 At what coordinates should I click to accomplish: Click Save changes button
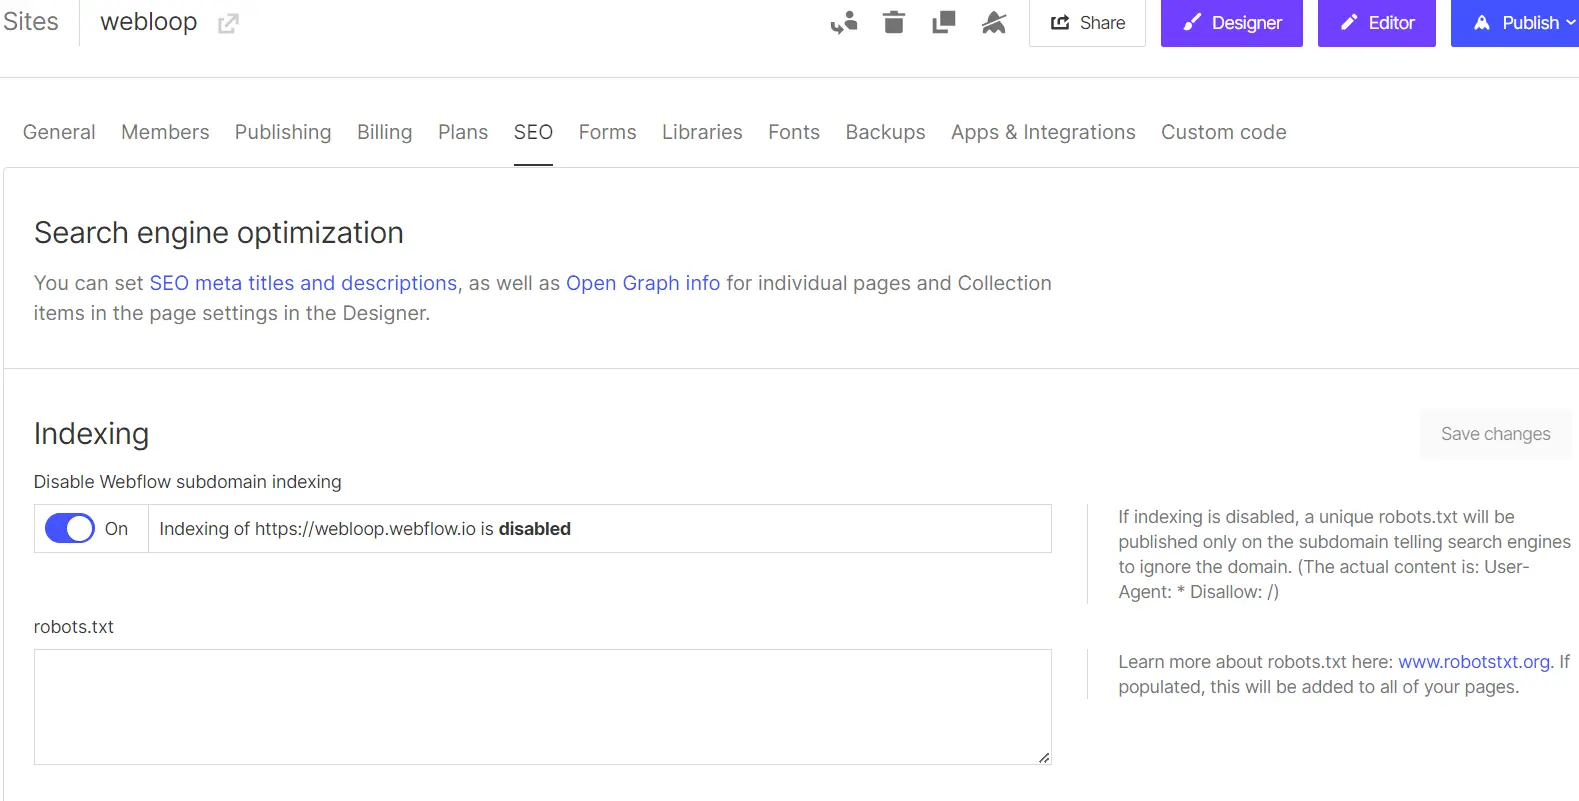pyautogui.click(x=1495, y=434)
